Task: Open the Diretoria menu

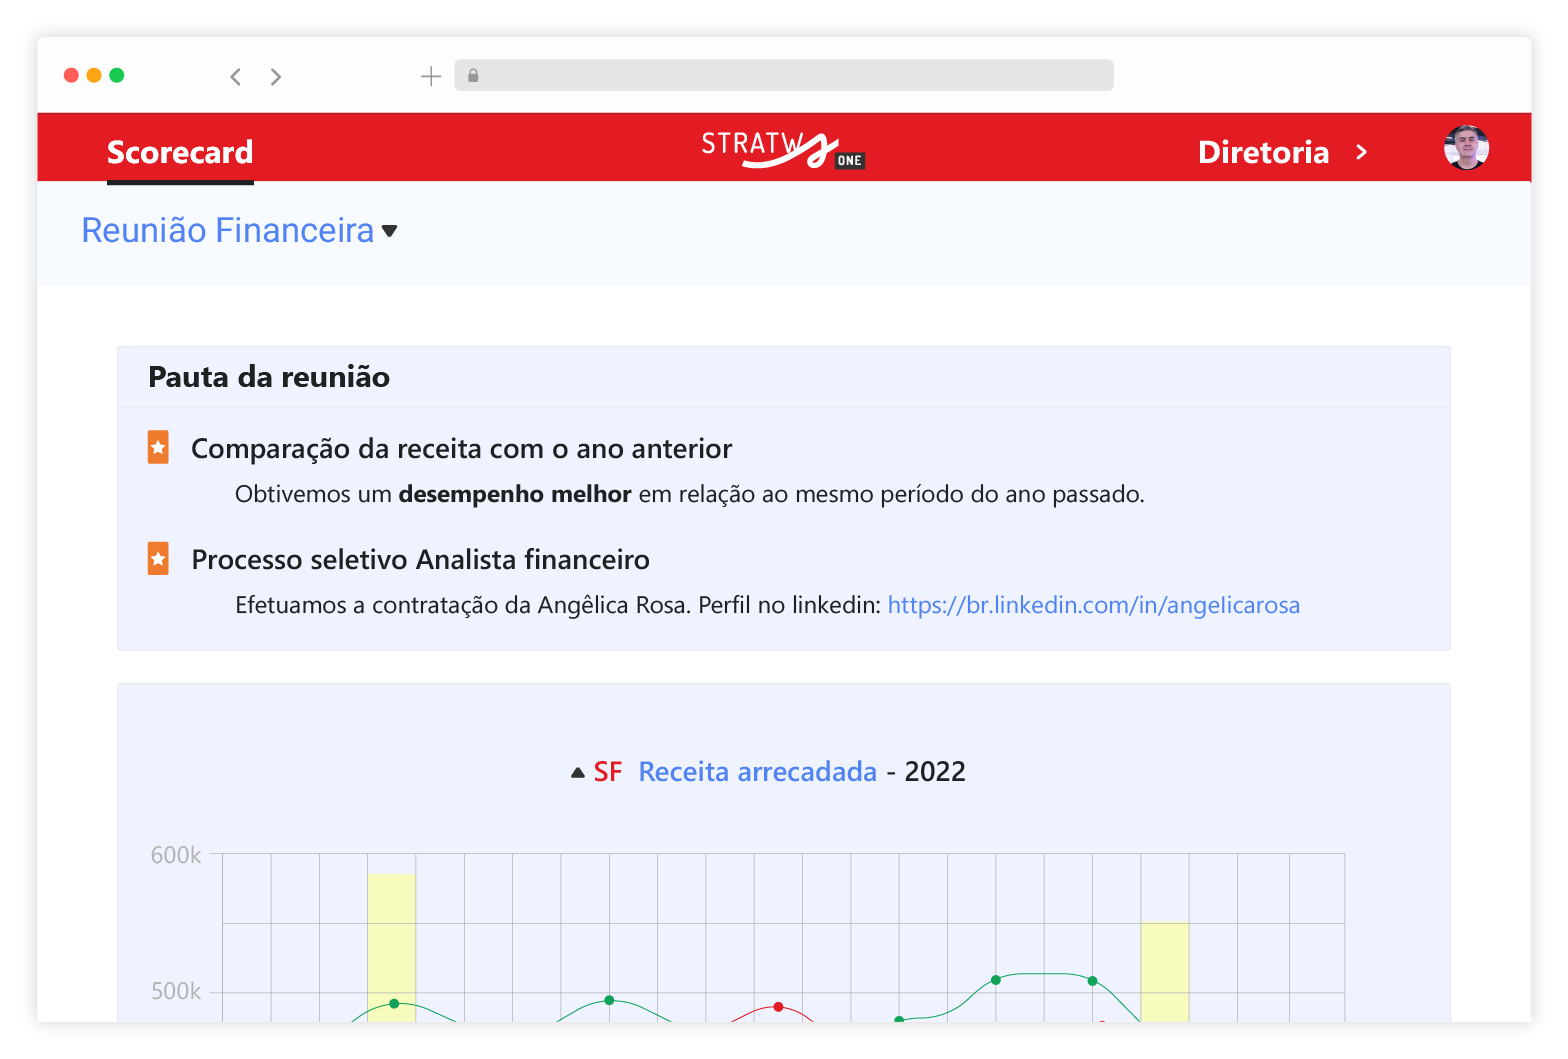Action: click(1263, 152)
